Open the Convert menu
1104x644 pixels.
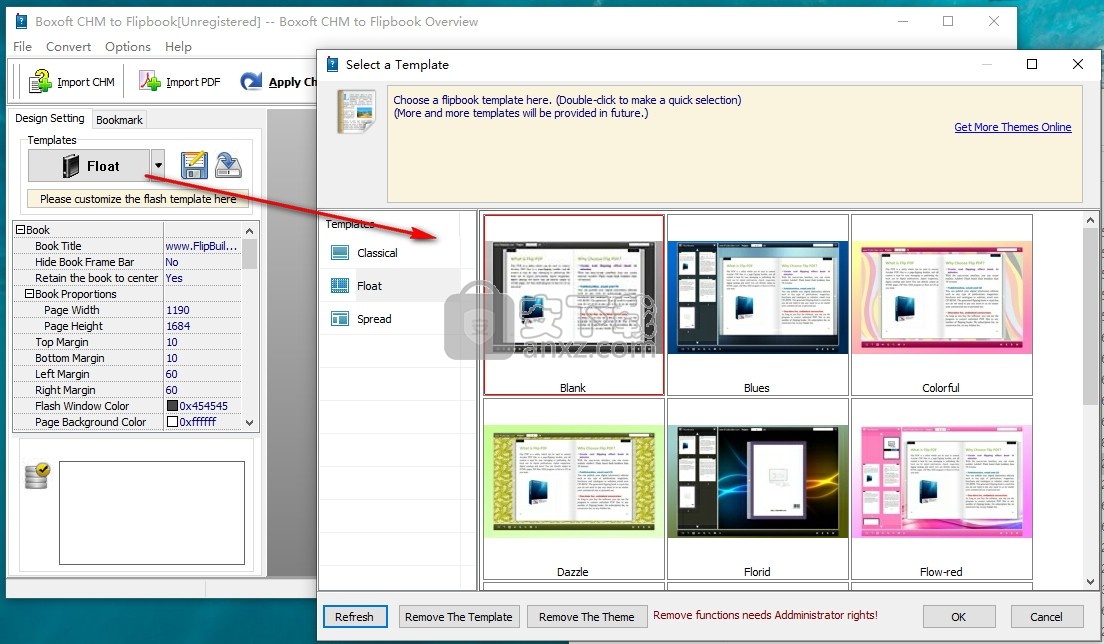tap(68, 46)
